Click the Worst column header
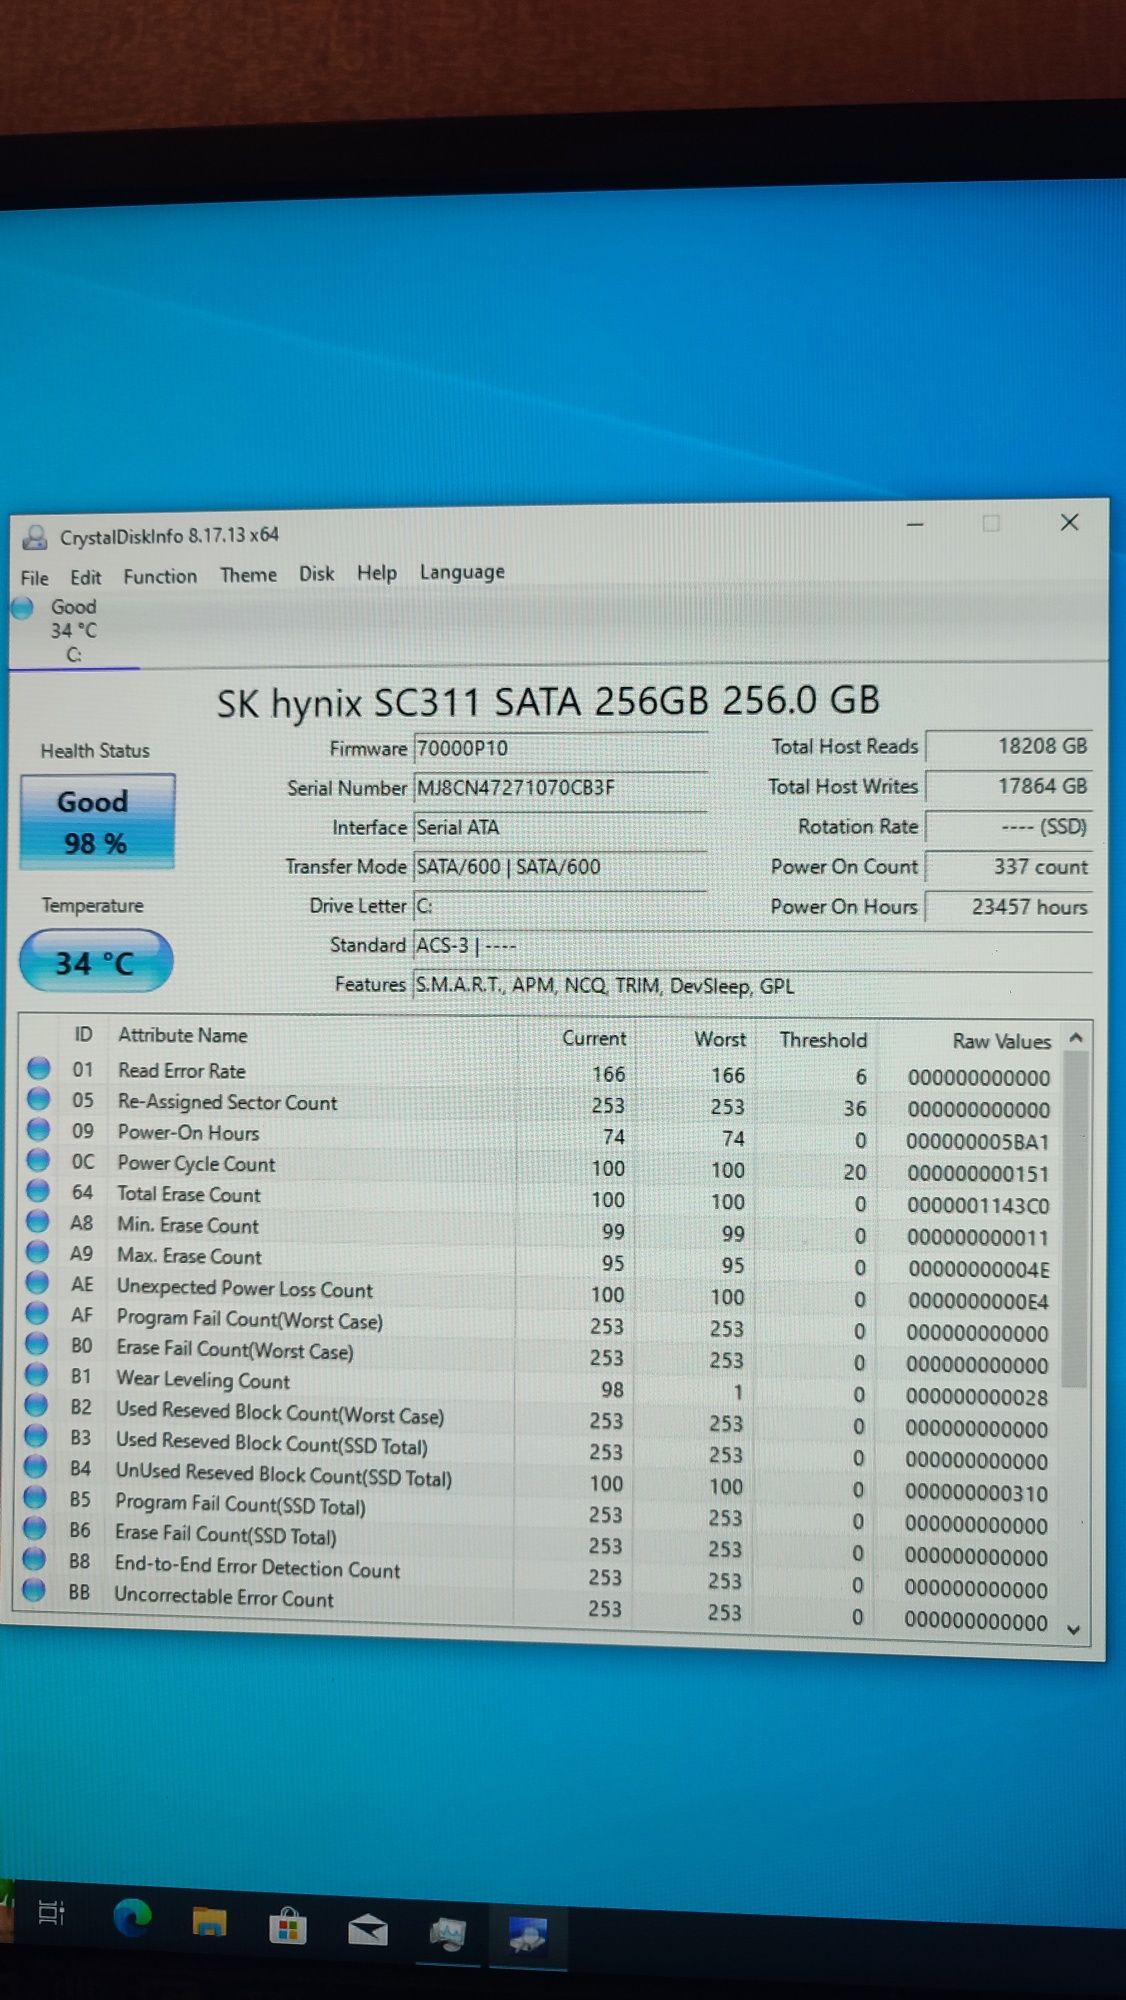The image size is (1126, 2000). 720,1039
